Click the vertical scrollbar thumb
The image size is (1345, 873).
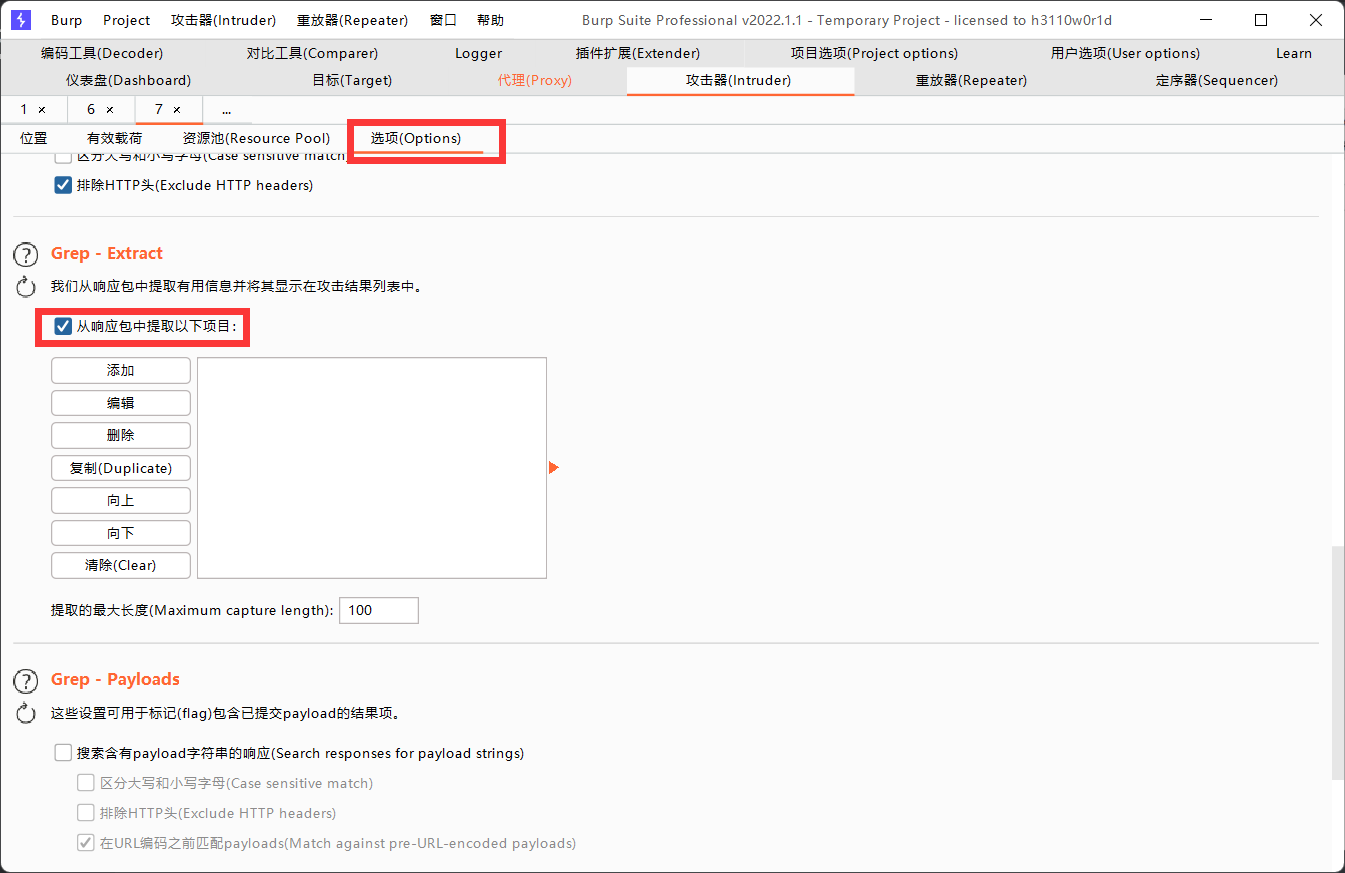coord(1338,662)
